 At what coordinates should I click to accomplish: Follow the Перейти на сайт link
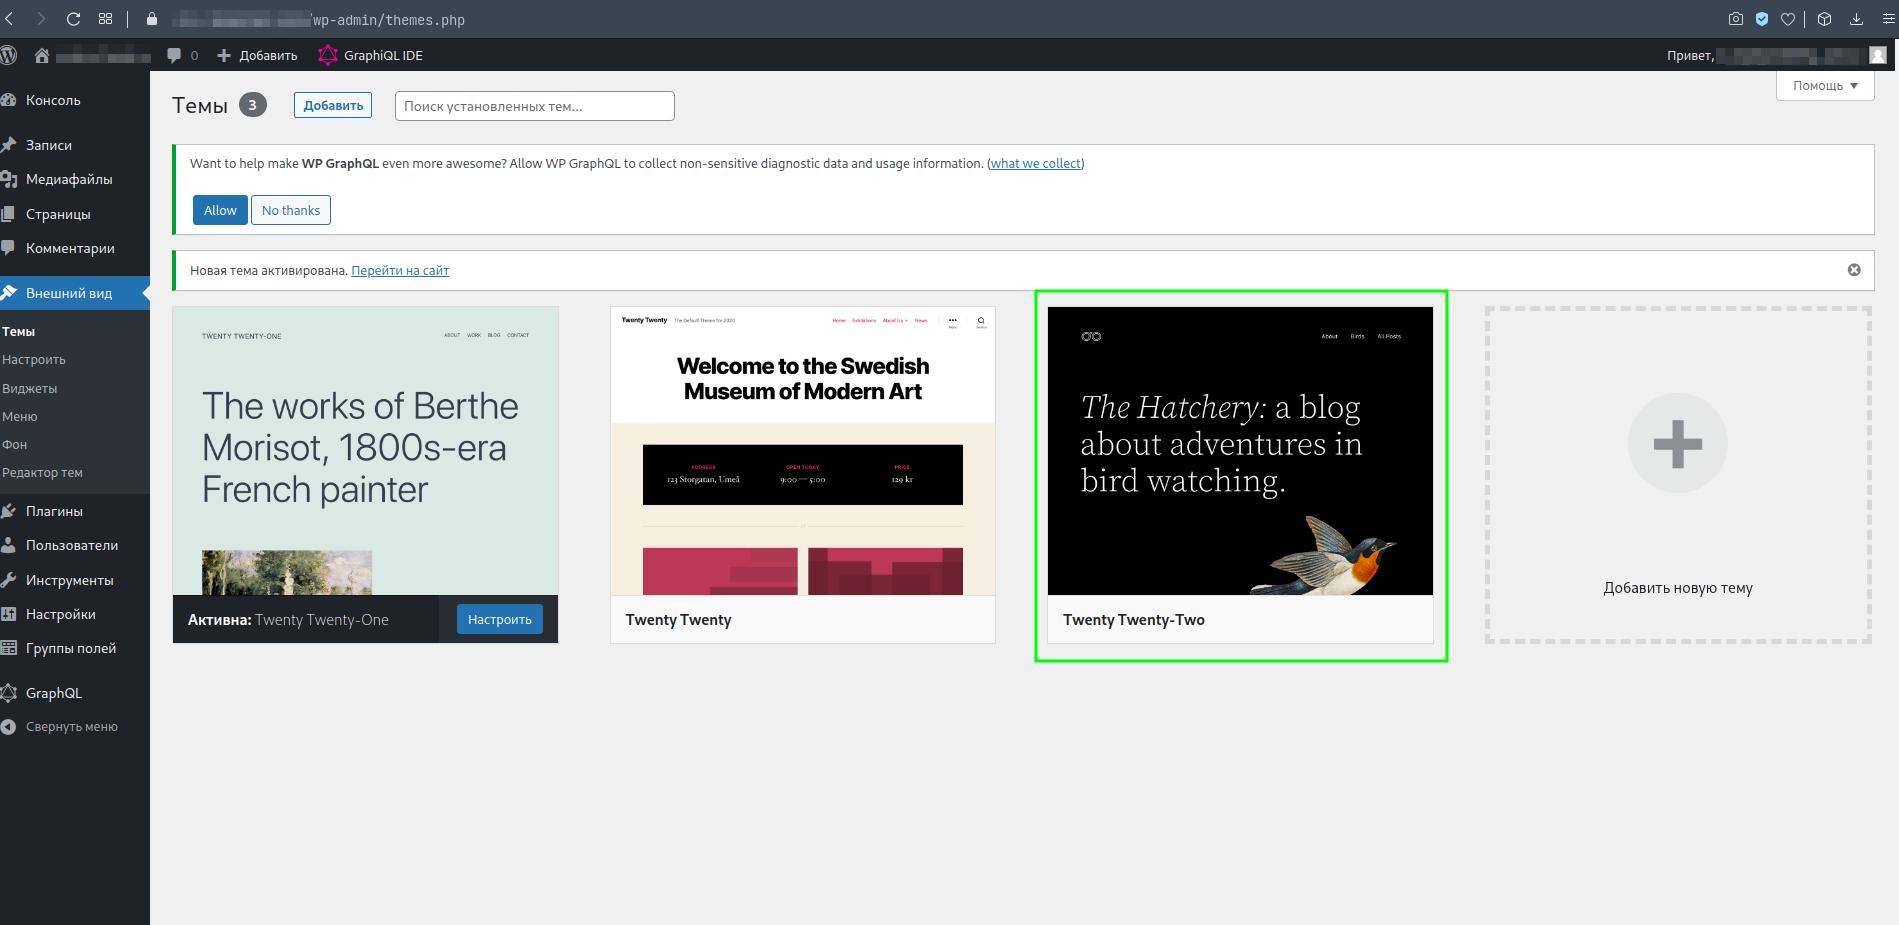coord(400,270)
